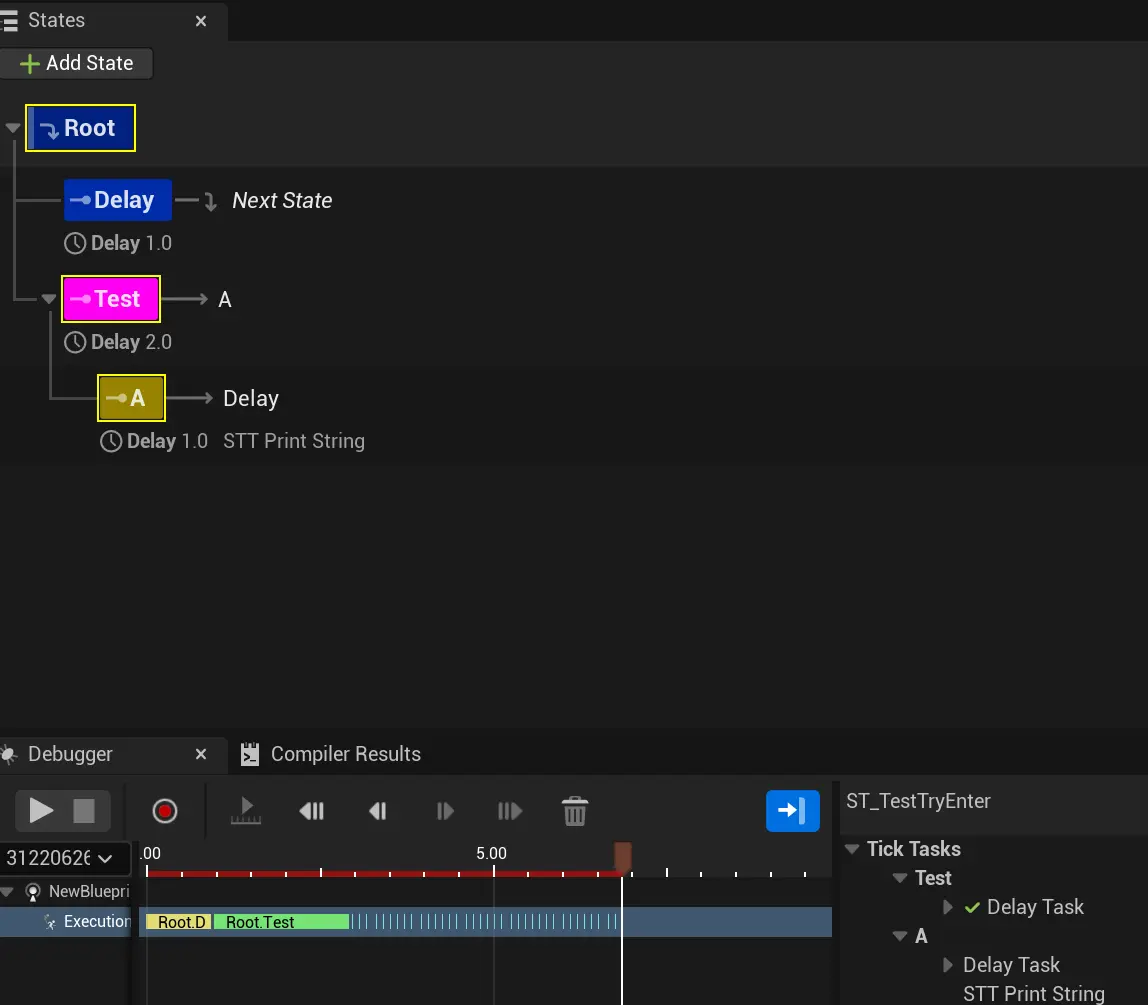The height and width of the screenshot is (1005, 1148).
Task: Select the magenta Test state
Action: (111, 299)
